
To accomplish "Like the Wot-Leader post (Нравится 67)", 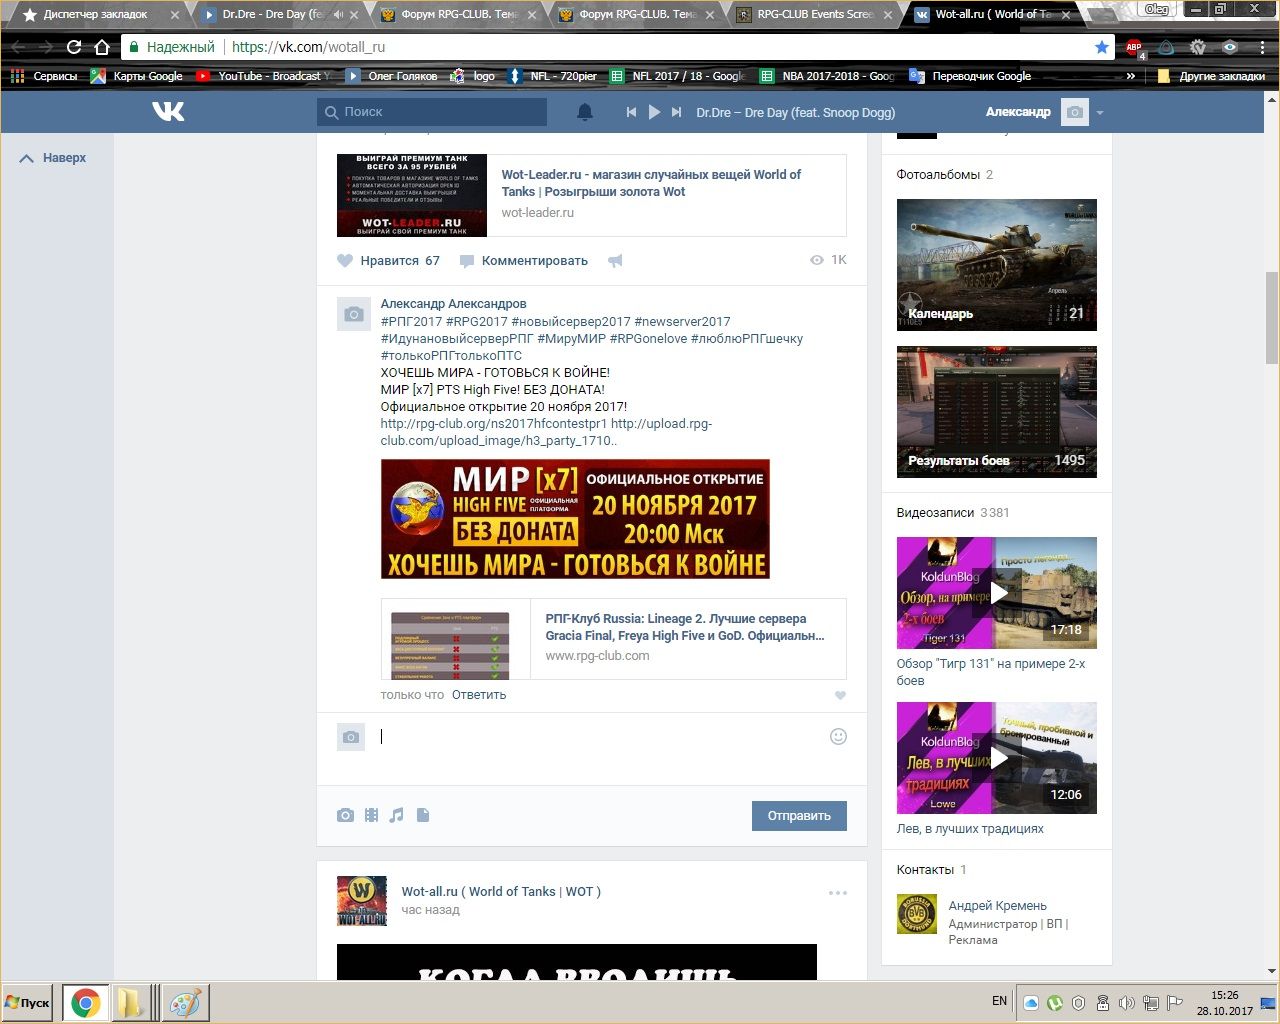I will point(388,261).
